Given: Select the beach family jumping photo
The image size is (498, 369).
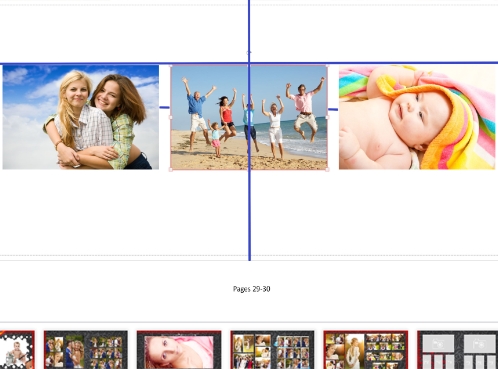Looking at the screenshot, I should click(x=249, y=117).
